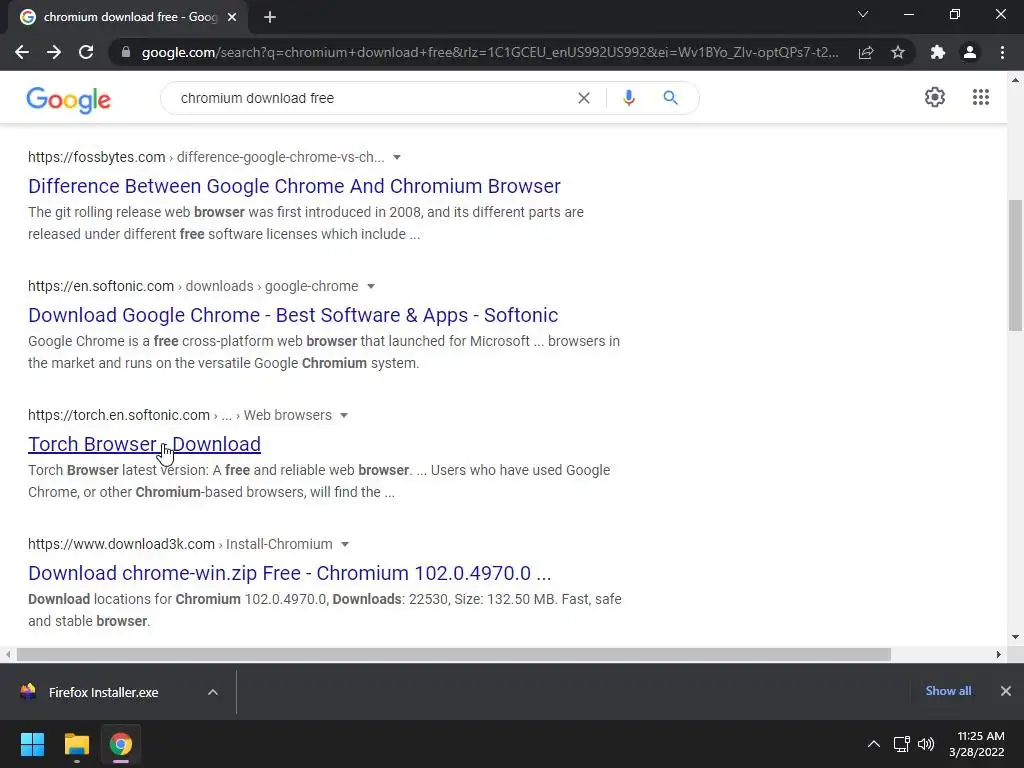Expand options arrow for en.softonic.com result
The image size is (1024, 768).
click(x=371, y=287)
